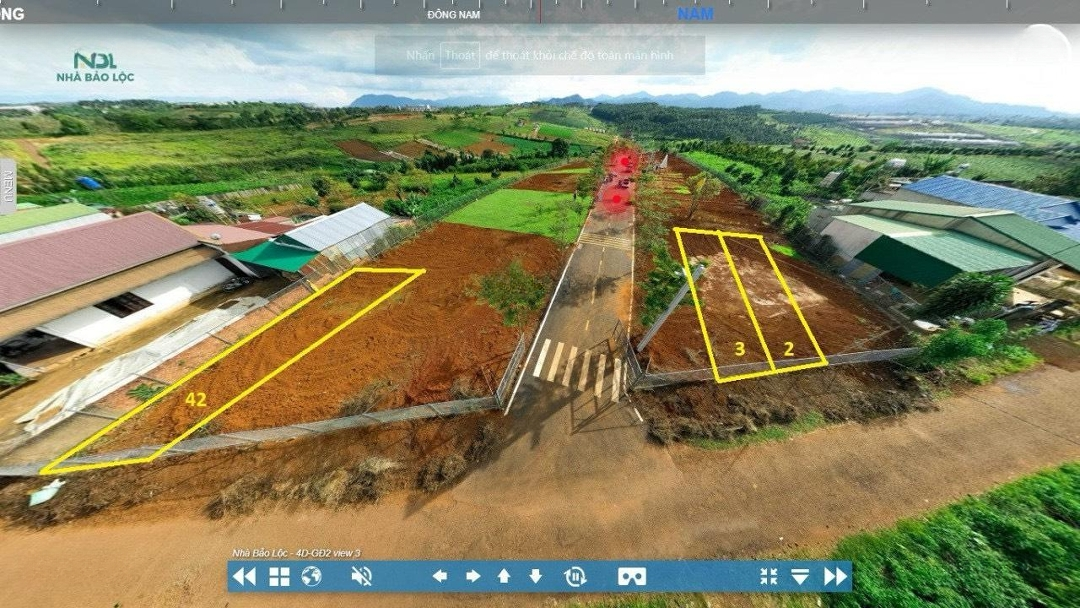The width and height of the screenshot is (1080, 608).
Task: Pause the auto-rotation
Action: pyautogui.click(x=575, y=576)
